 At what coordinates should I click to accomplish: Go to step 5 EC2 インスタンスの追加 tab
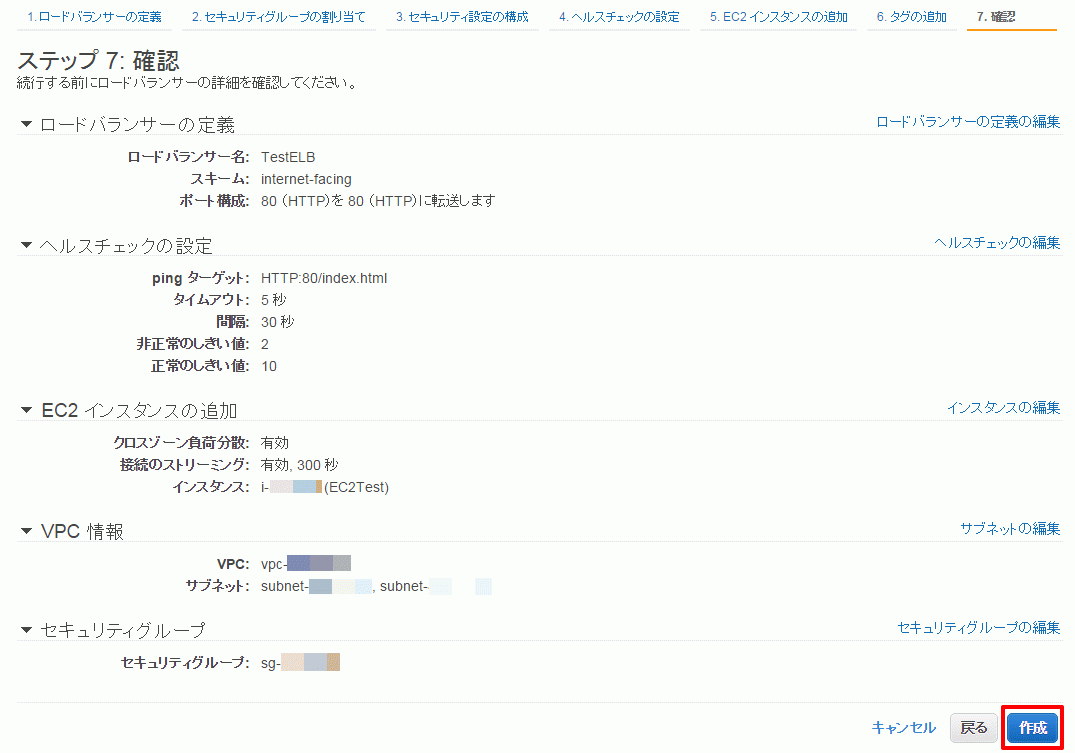coord(778,16)
